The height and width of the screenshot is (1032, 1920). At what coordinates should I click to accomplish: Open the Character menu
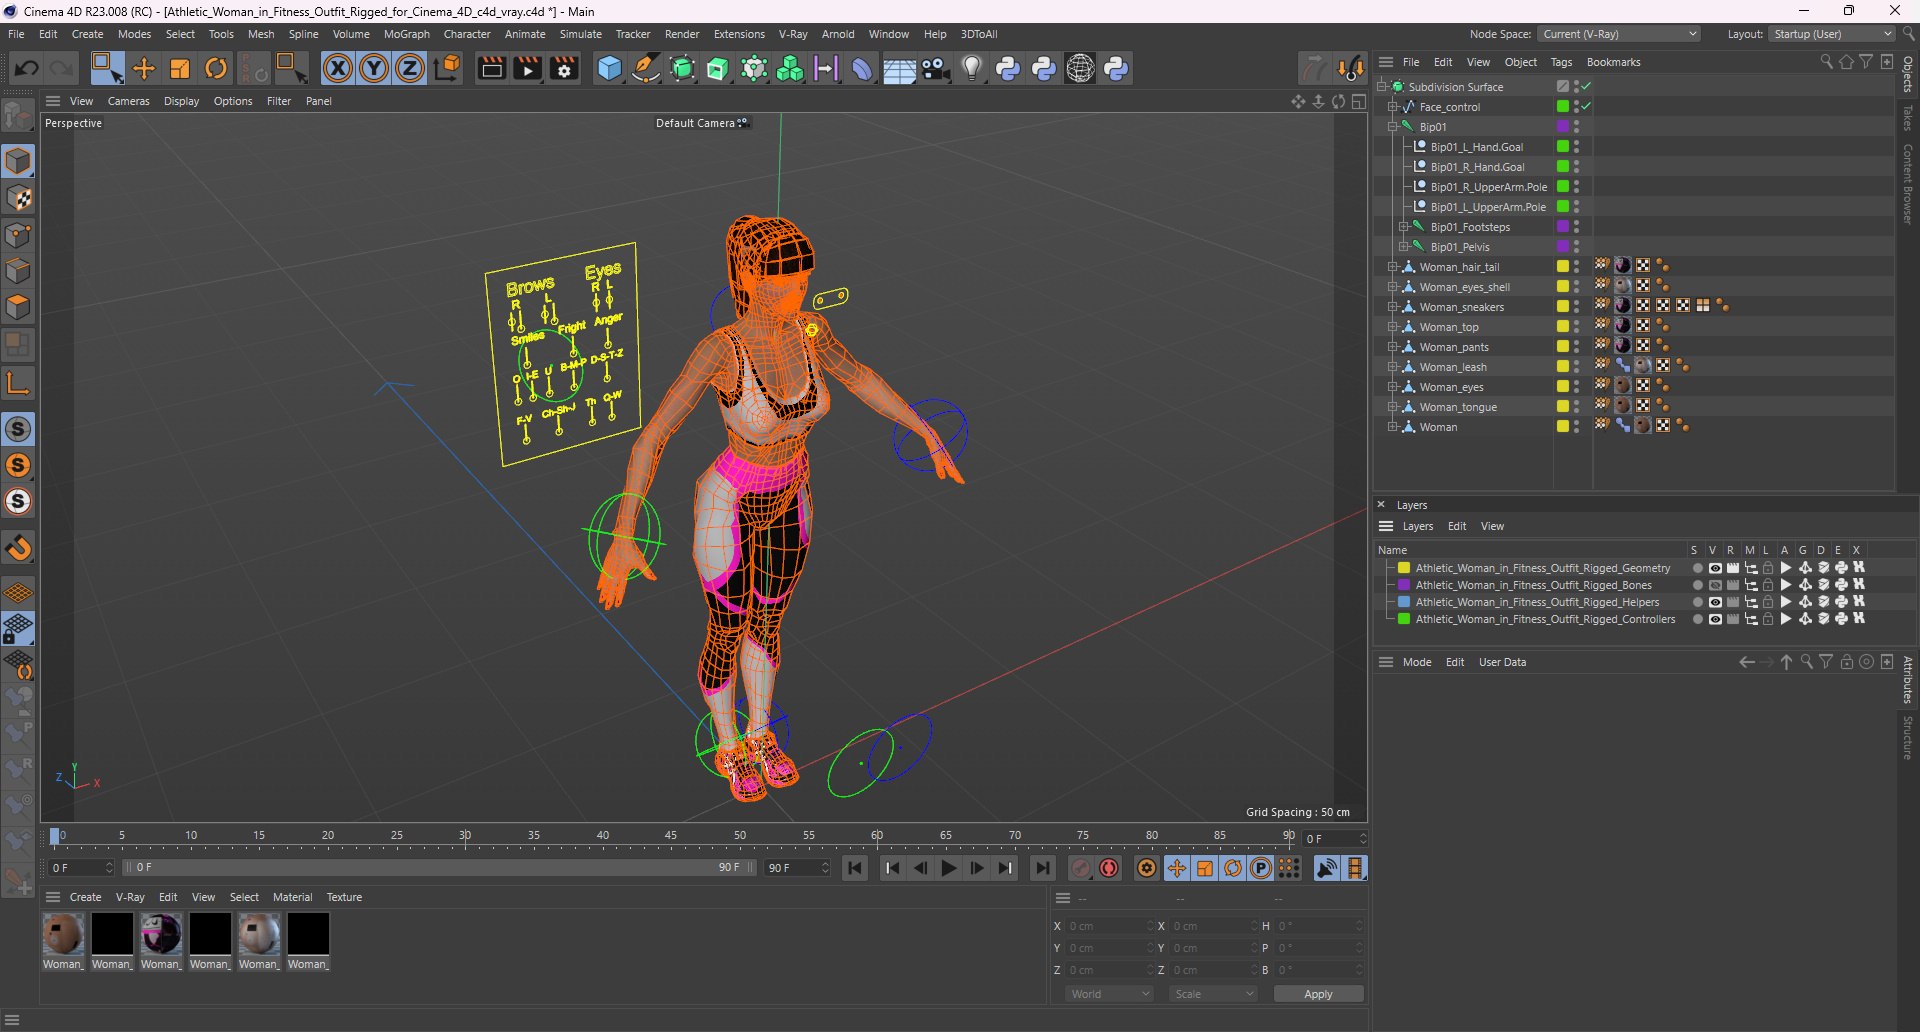[467, 34]
